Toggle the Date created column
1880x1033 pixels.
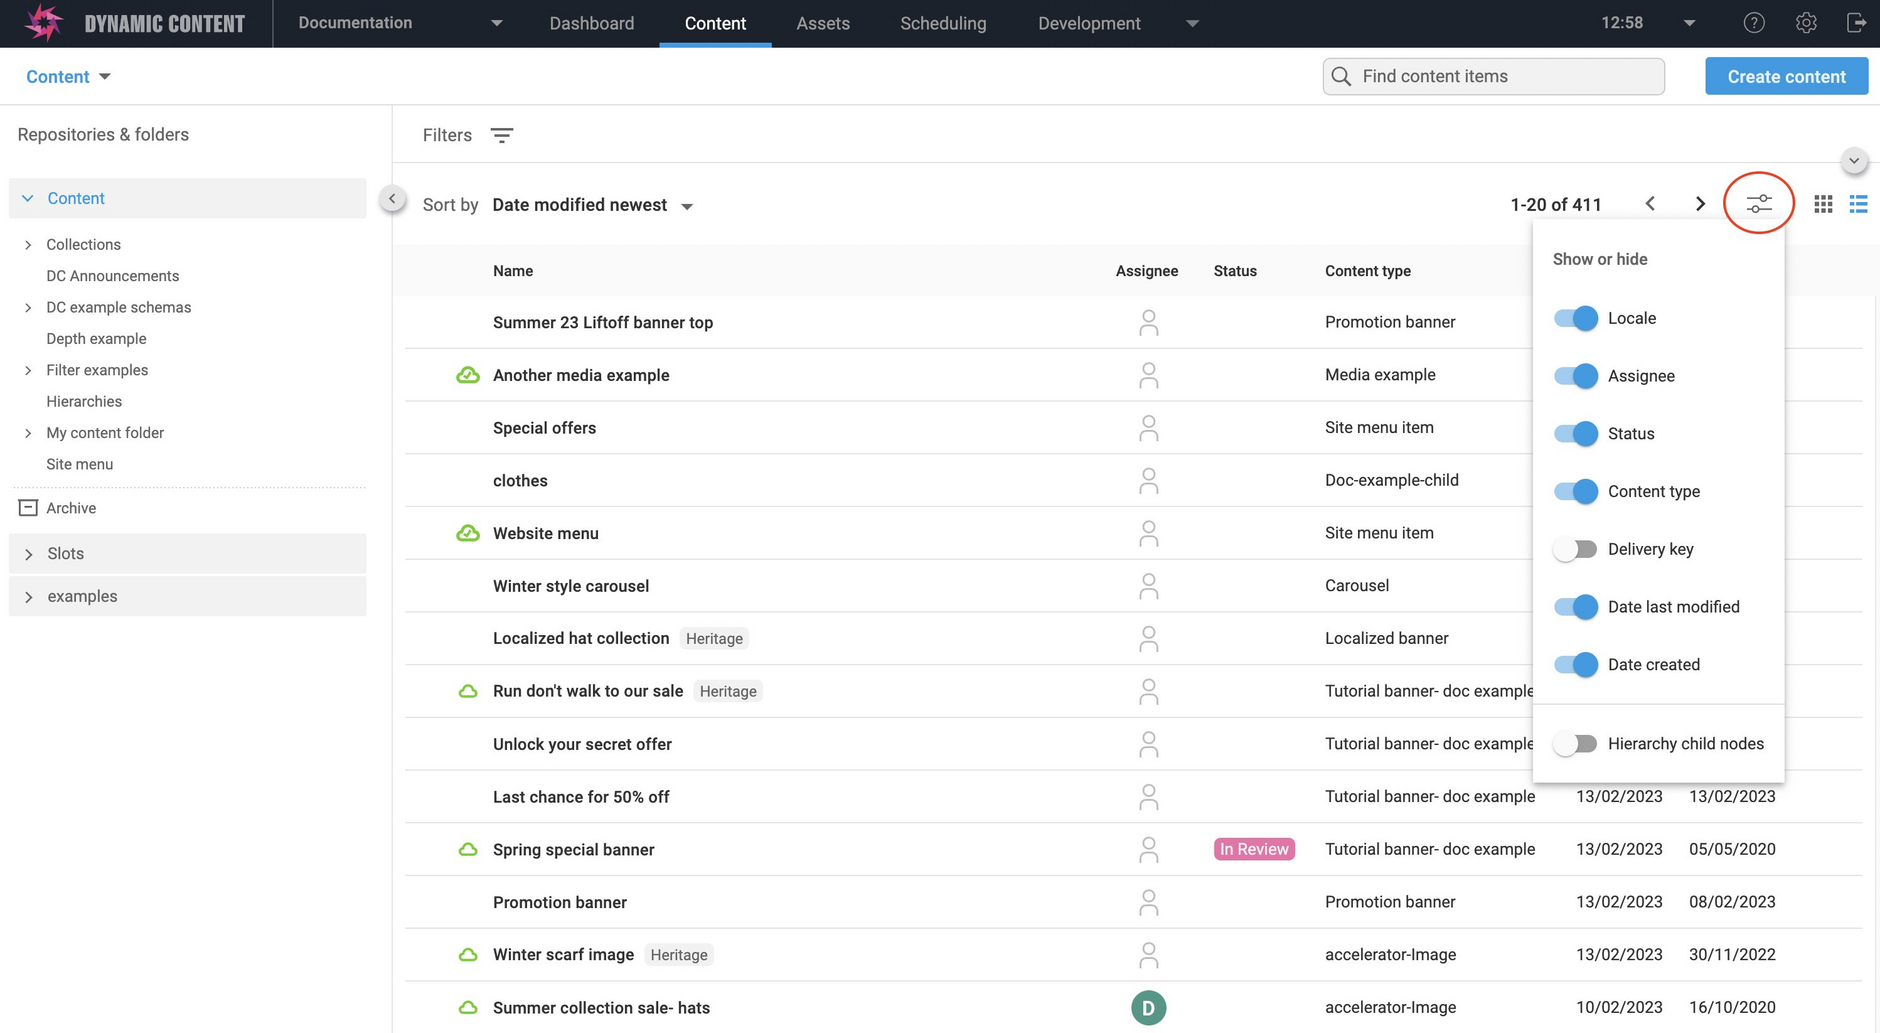tap(1575, 665)
